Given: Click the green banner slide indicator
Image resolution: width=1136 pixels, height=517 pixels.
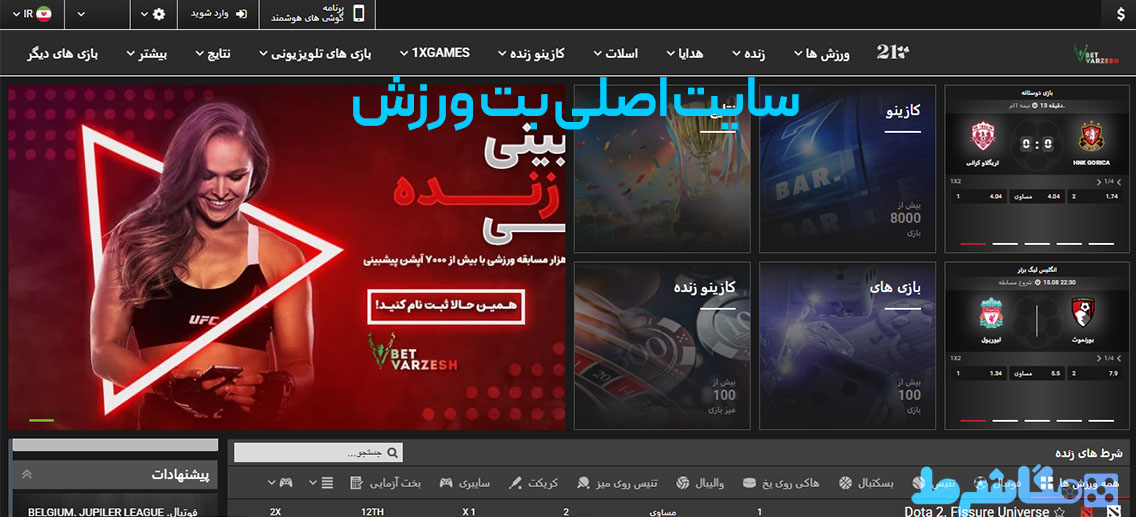Looking at the screenshot, I should pyautogui.click(x=41, y=420).
